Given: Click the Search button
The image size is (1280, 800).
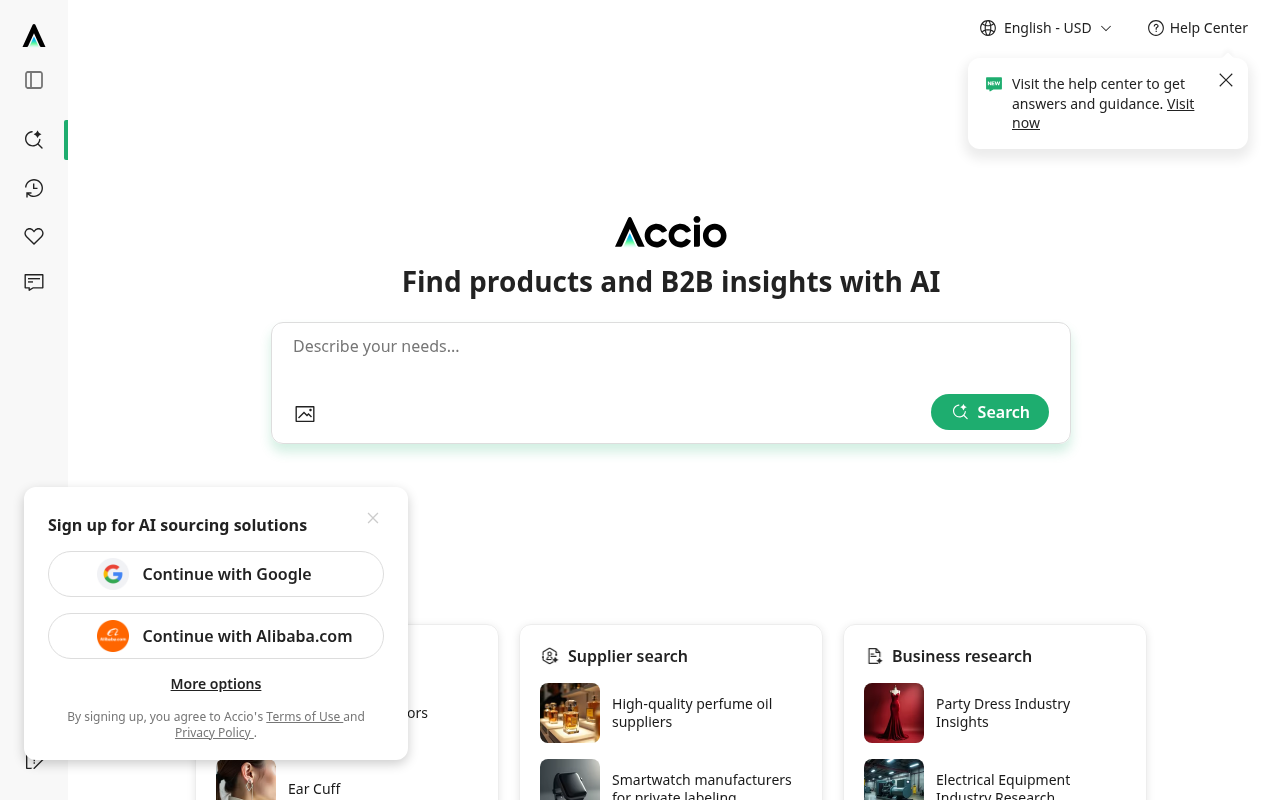Looking at the screenshot, I should (x=989, y=412).
